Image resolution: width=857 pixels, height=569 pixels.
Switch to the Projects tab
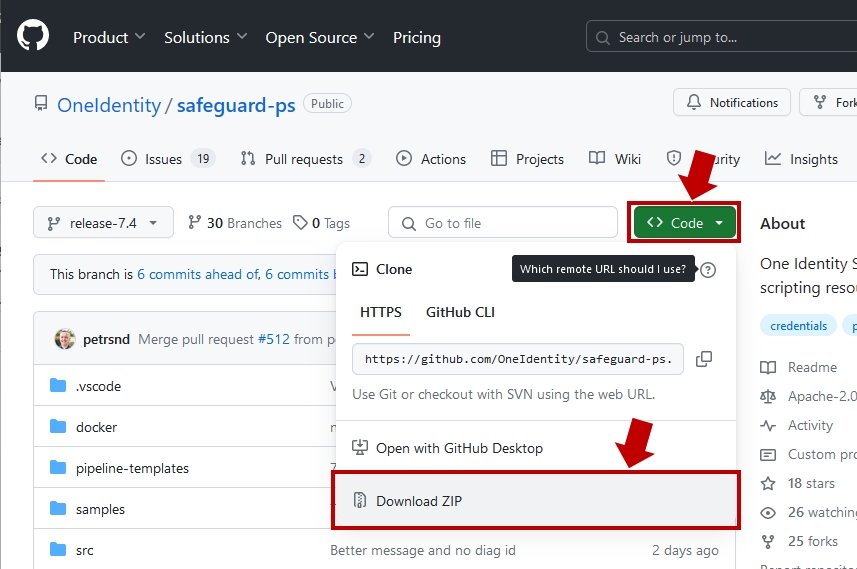pyautogui.click(x=527, y=159)
